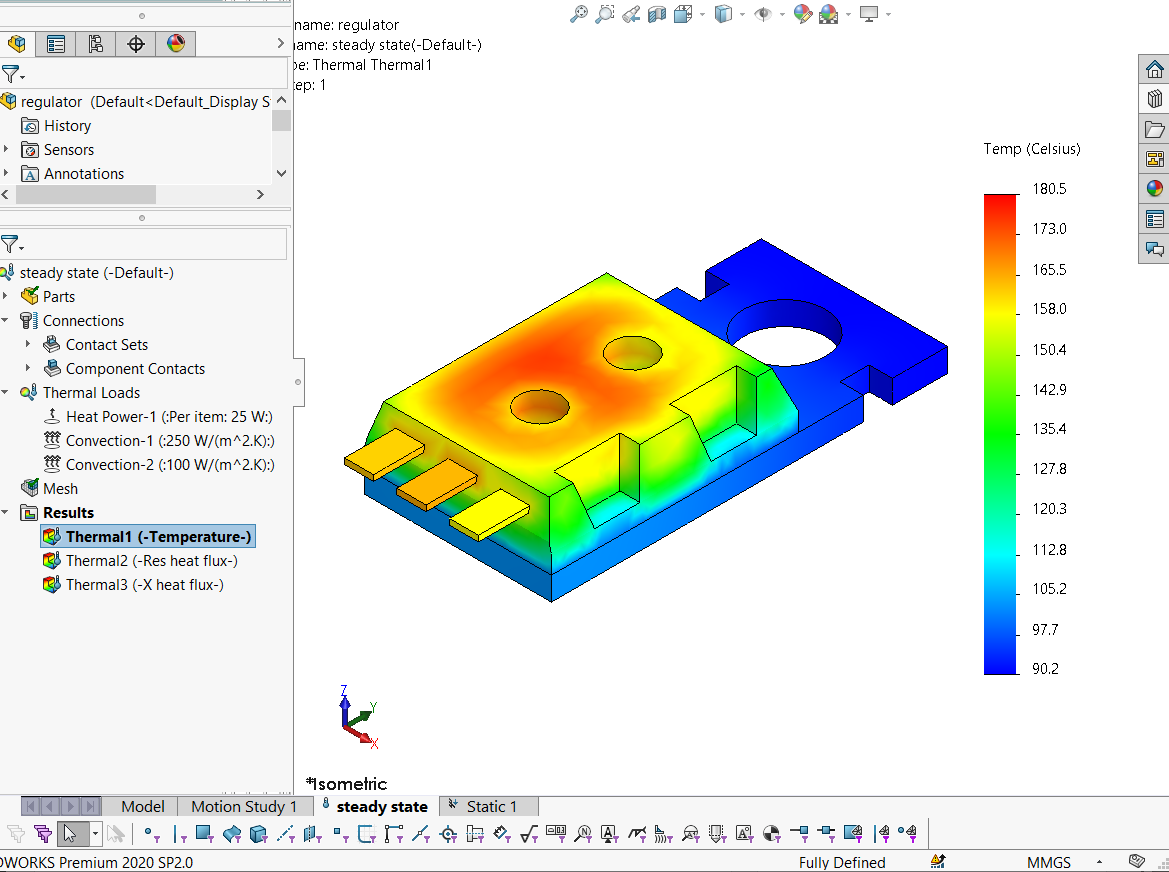Collapse the Thermal Loads node
This screenshot has width=1169, height=872.
6,393
